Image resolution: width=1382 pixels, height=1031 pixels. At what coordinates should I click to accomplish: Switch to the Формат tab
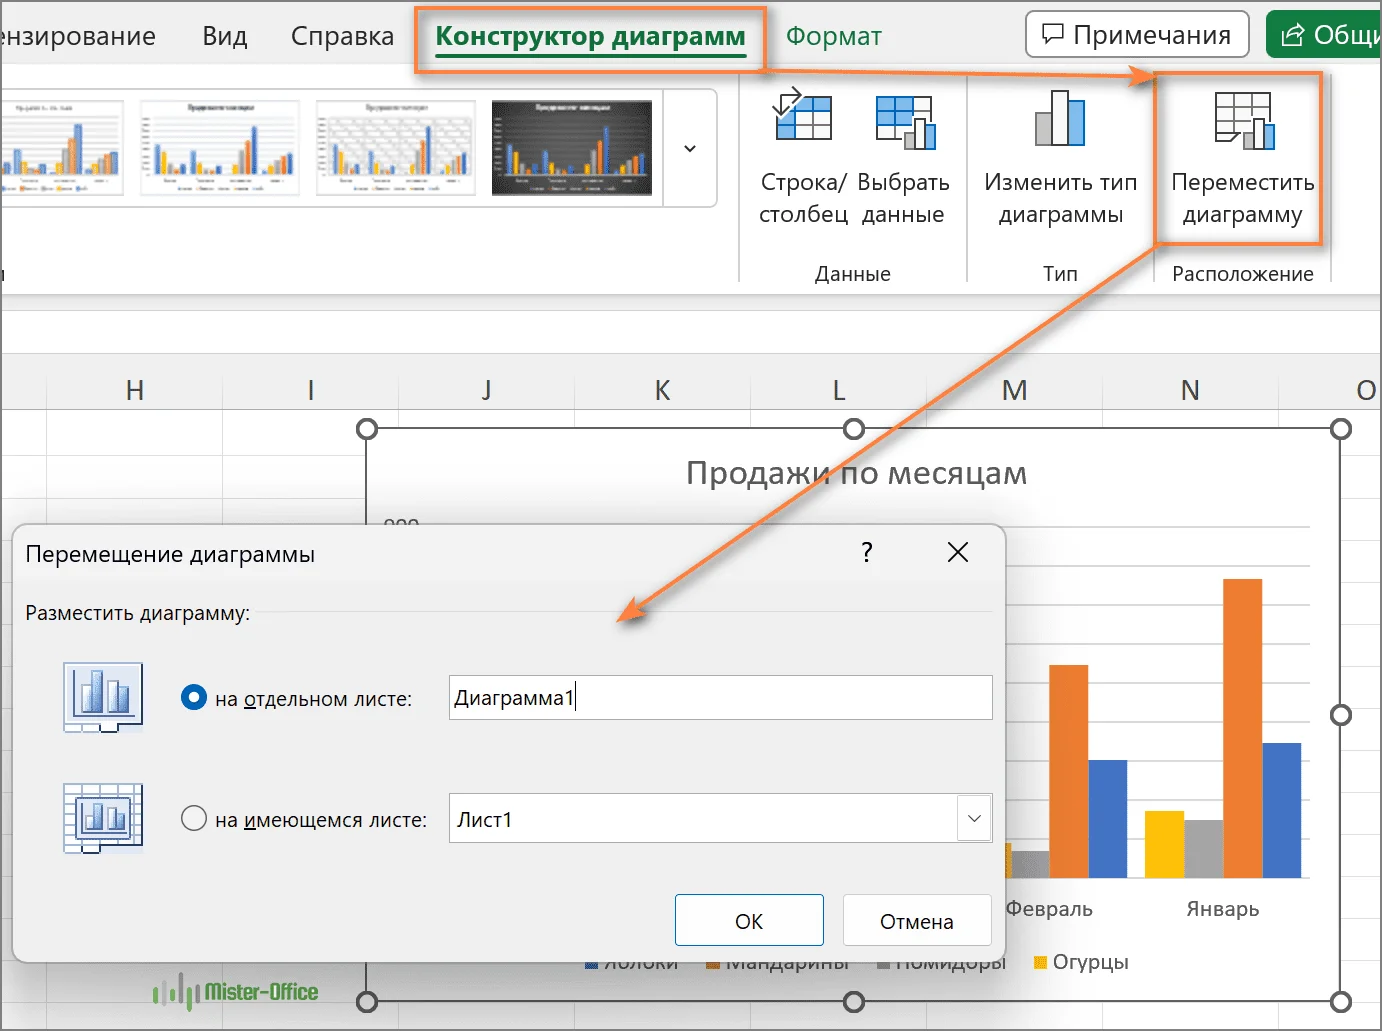[x=833, y=37]
